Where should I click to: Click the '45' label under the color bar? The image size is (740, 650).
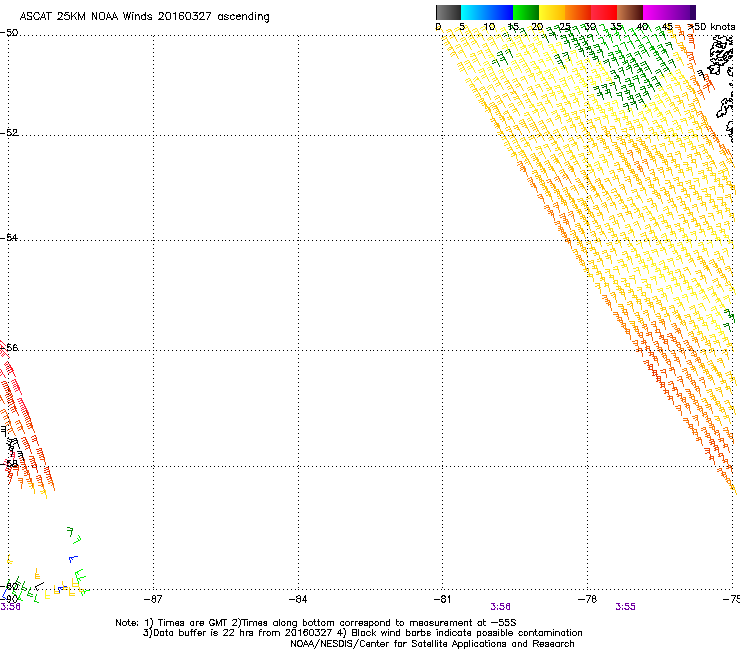pos(667,26)
